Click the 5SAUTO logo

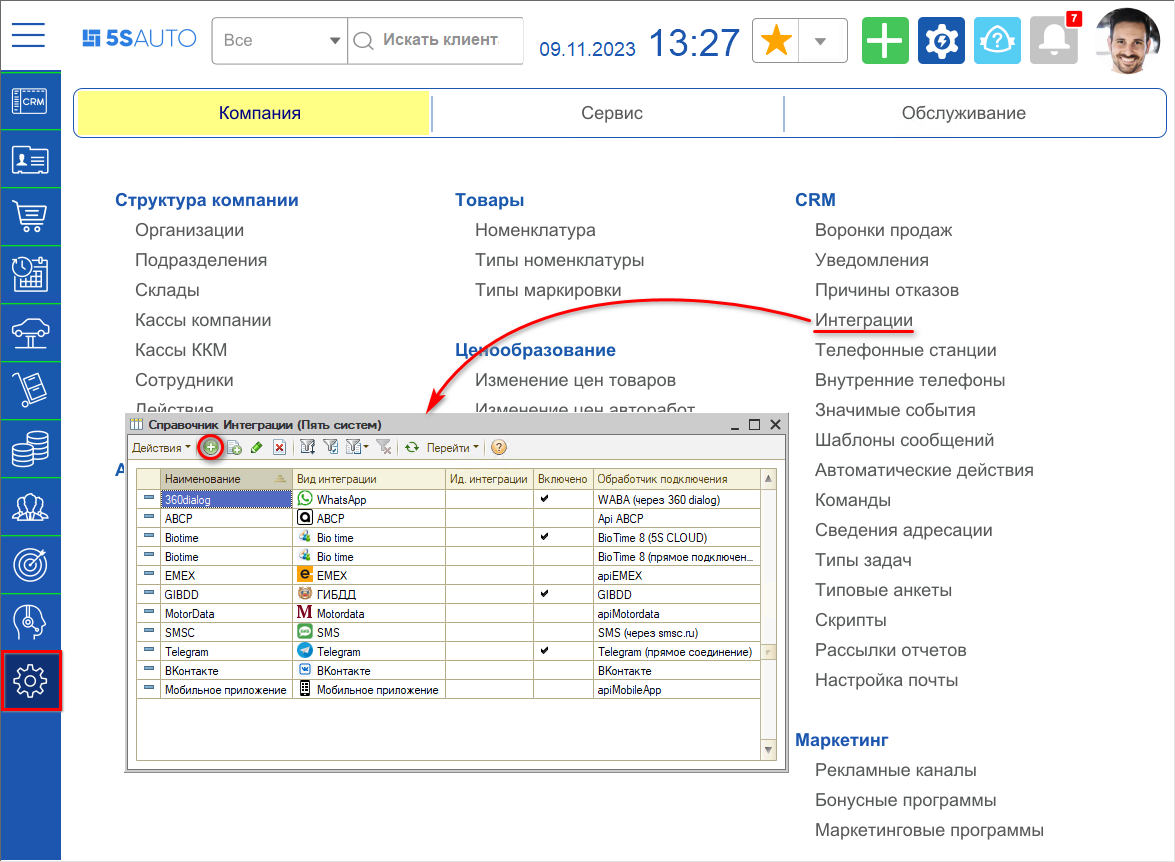139,38
